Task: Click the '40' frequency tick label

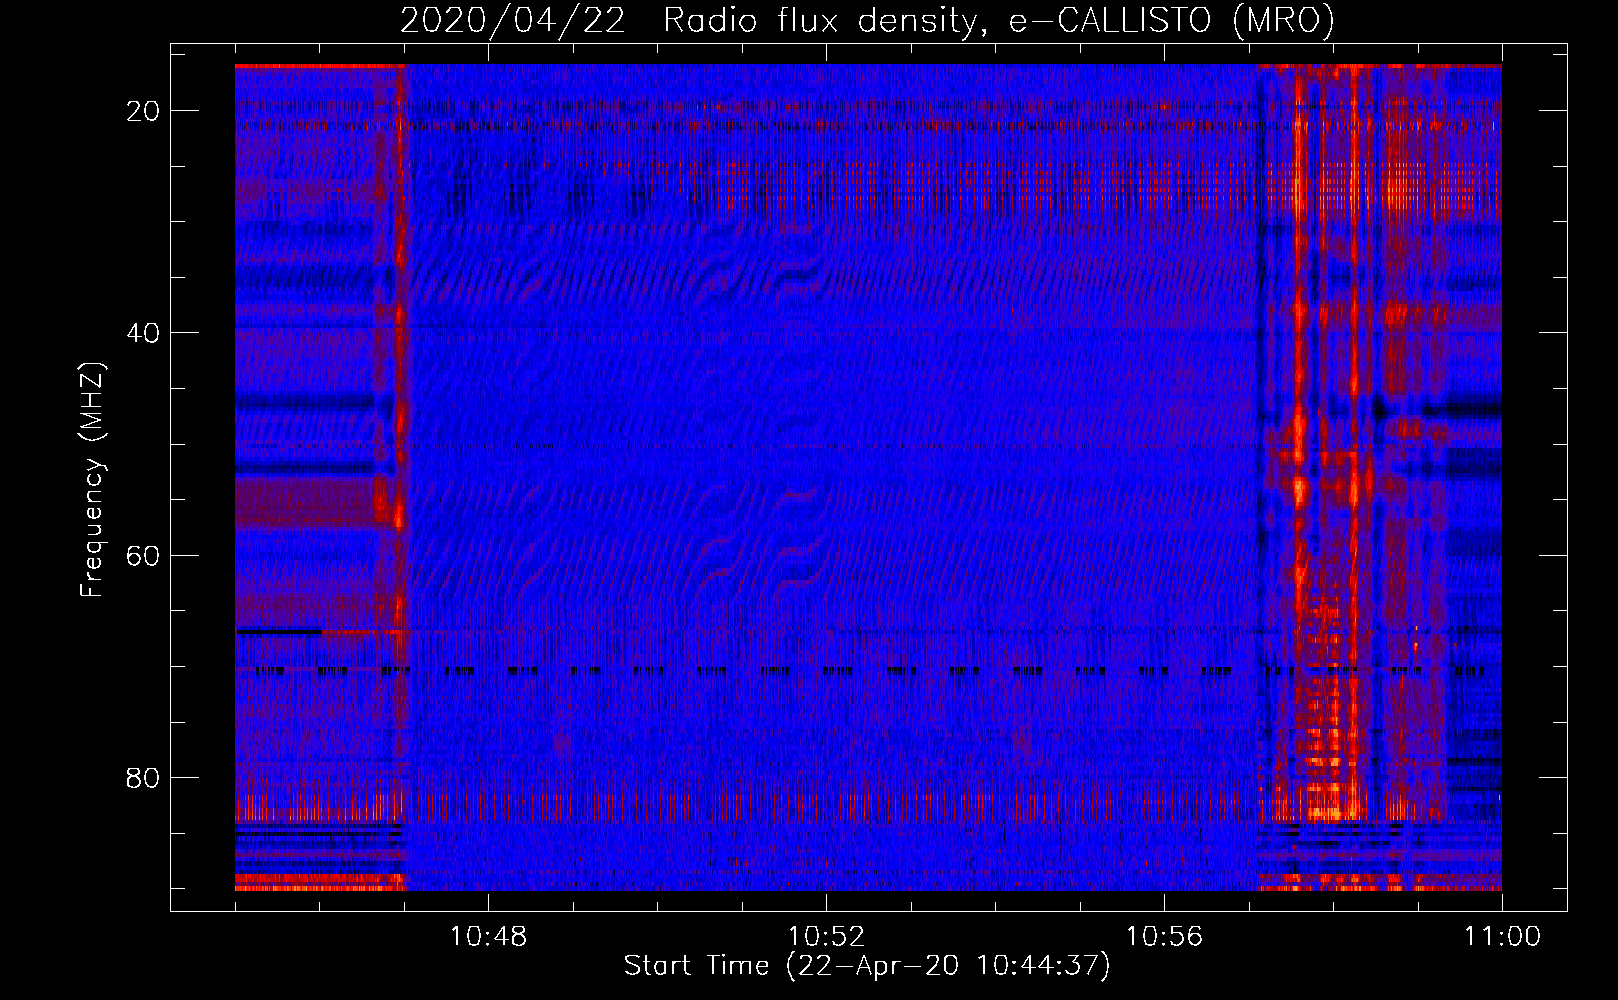Action: point(143,333)
